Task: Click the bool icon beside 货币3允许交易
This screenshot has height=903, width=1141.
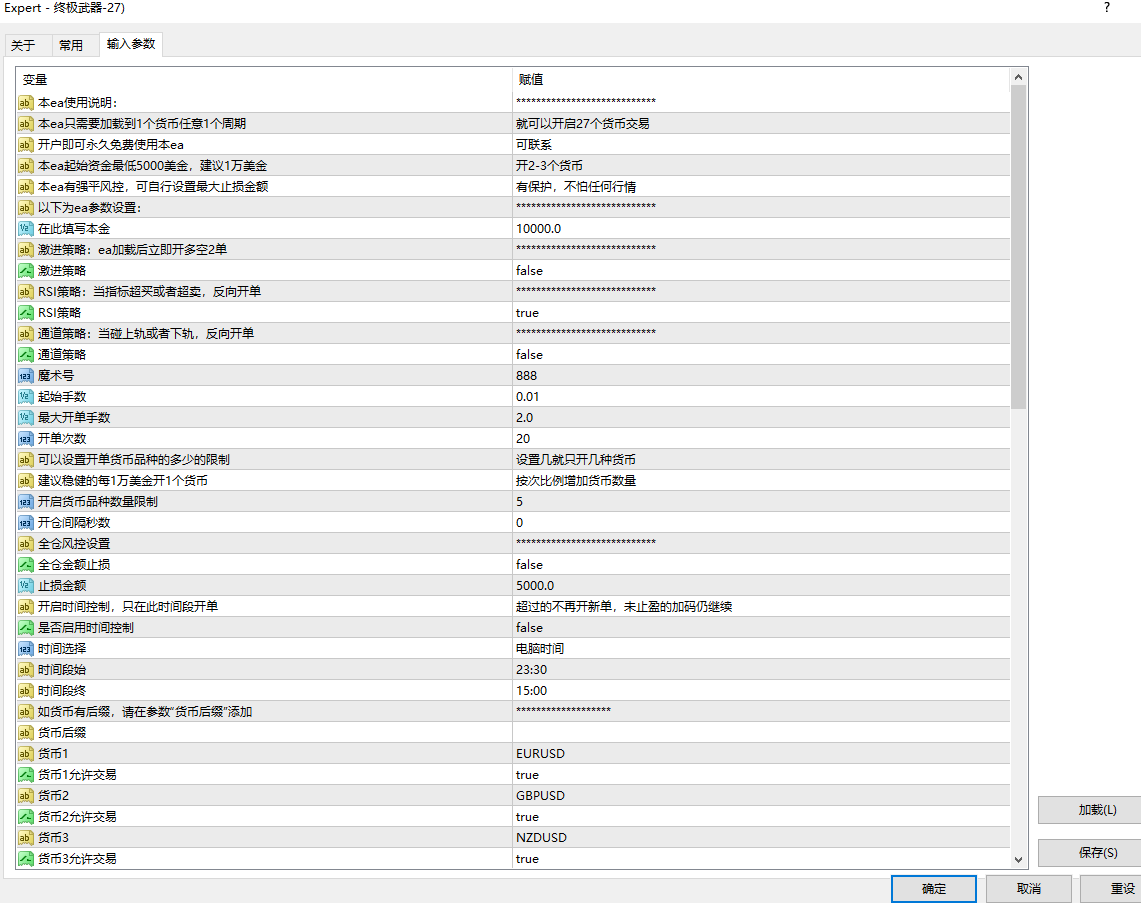Action: 25,859
